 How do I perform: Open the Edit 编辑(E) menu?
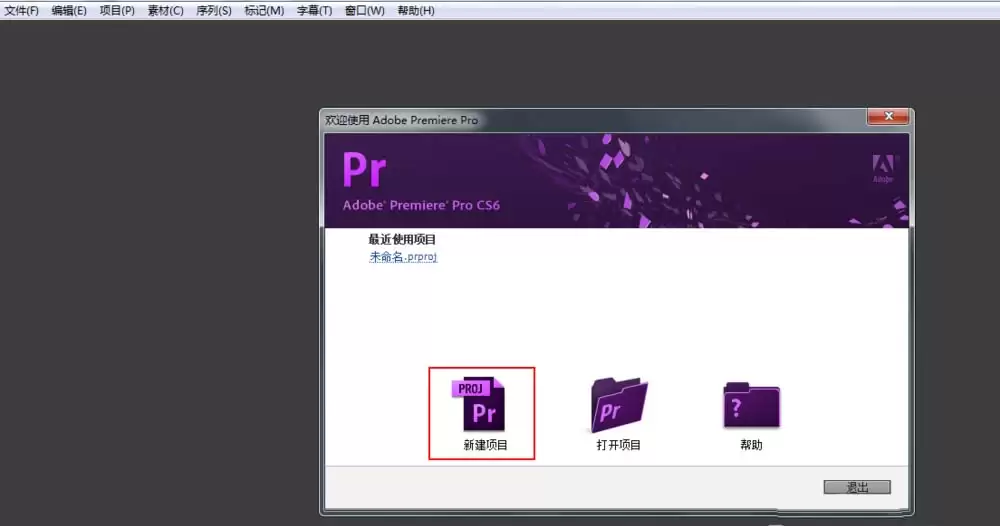tap(69, 10)
